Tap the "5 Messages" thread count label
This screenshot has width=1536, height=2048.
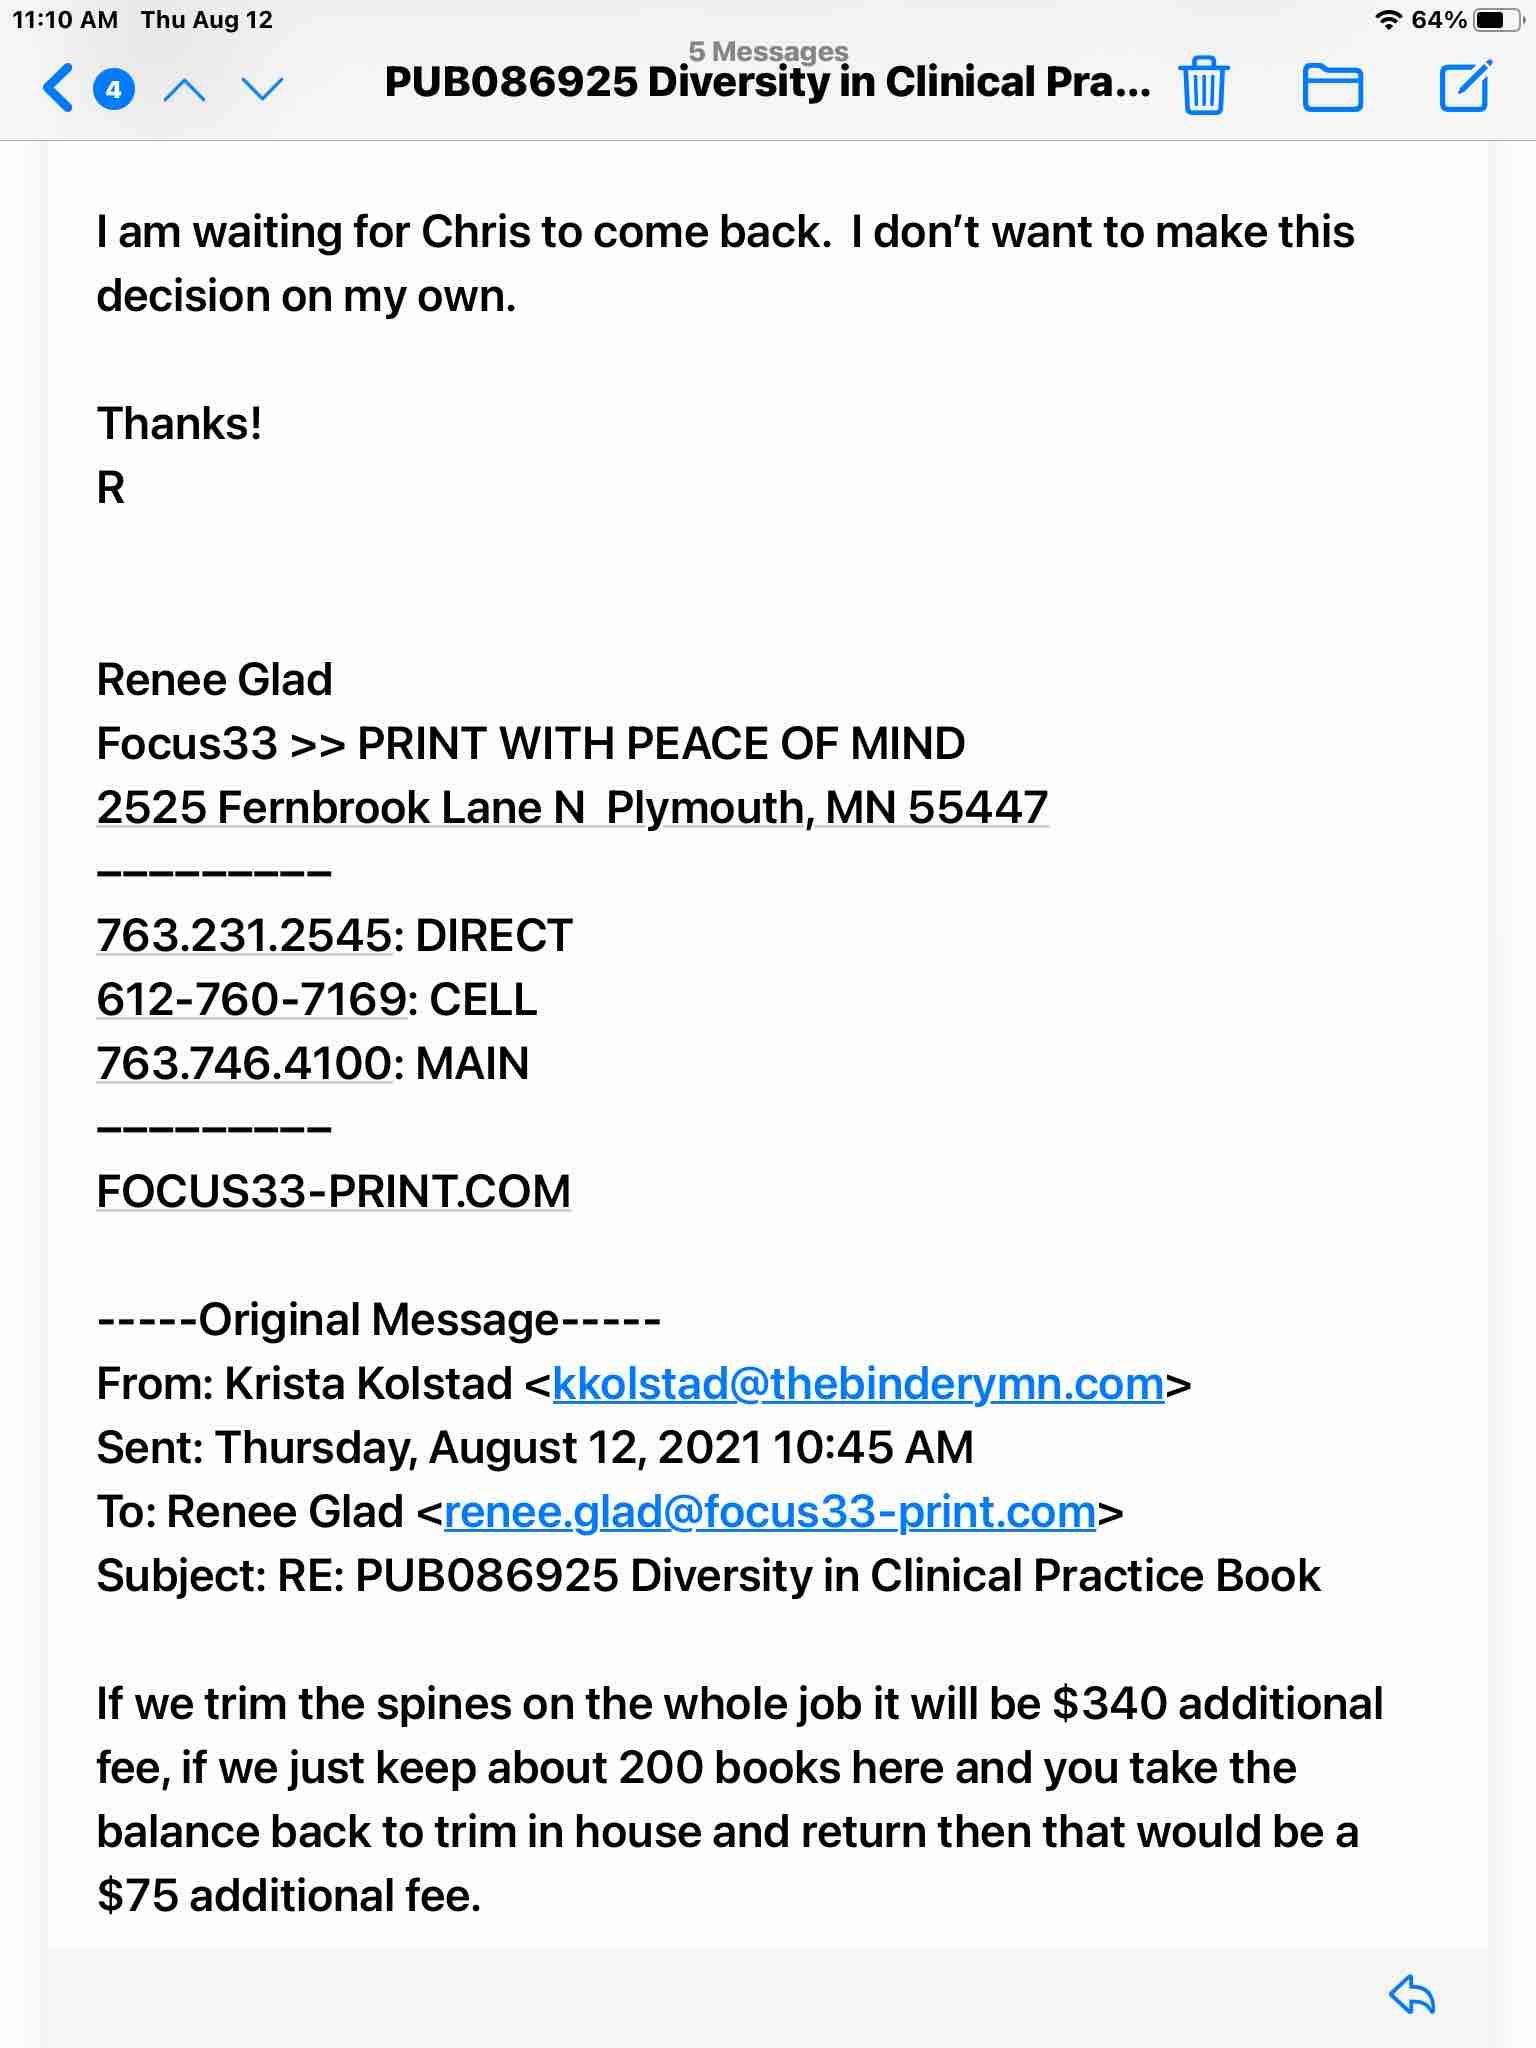tap(768, 50)
